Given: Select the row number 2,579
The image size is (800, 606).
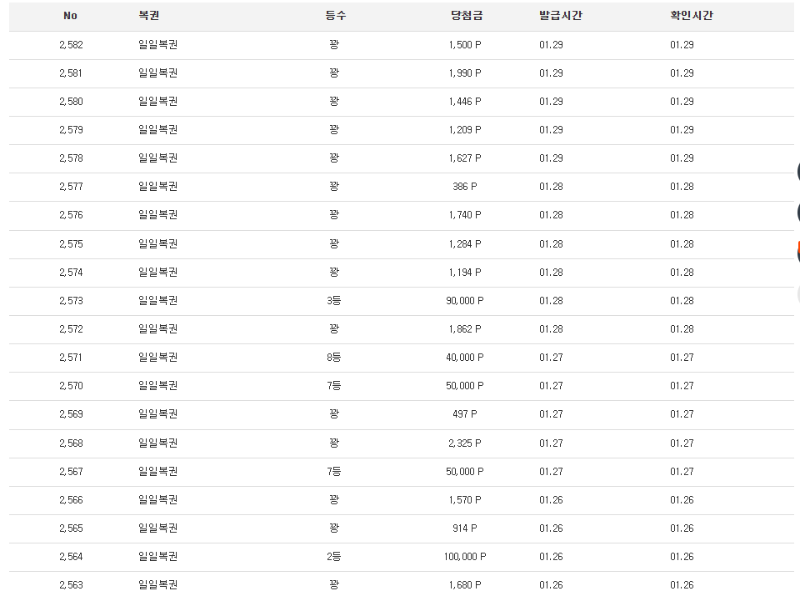Looking at the screenshot, I should (71, 130).
